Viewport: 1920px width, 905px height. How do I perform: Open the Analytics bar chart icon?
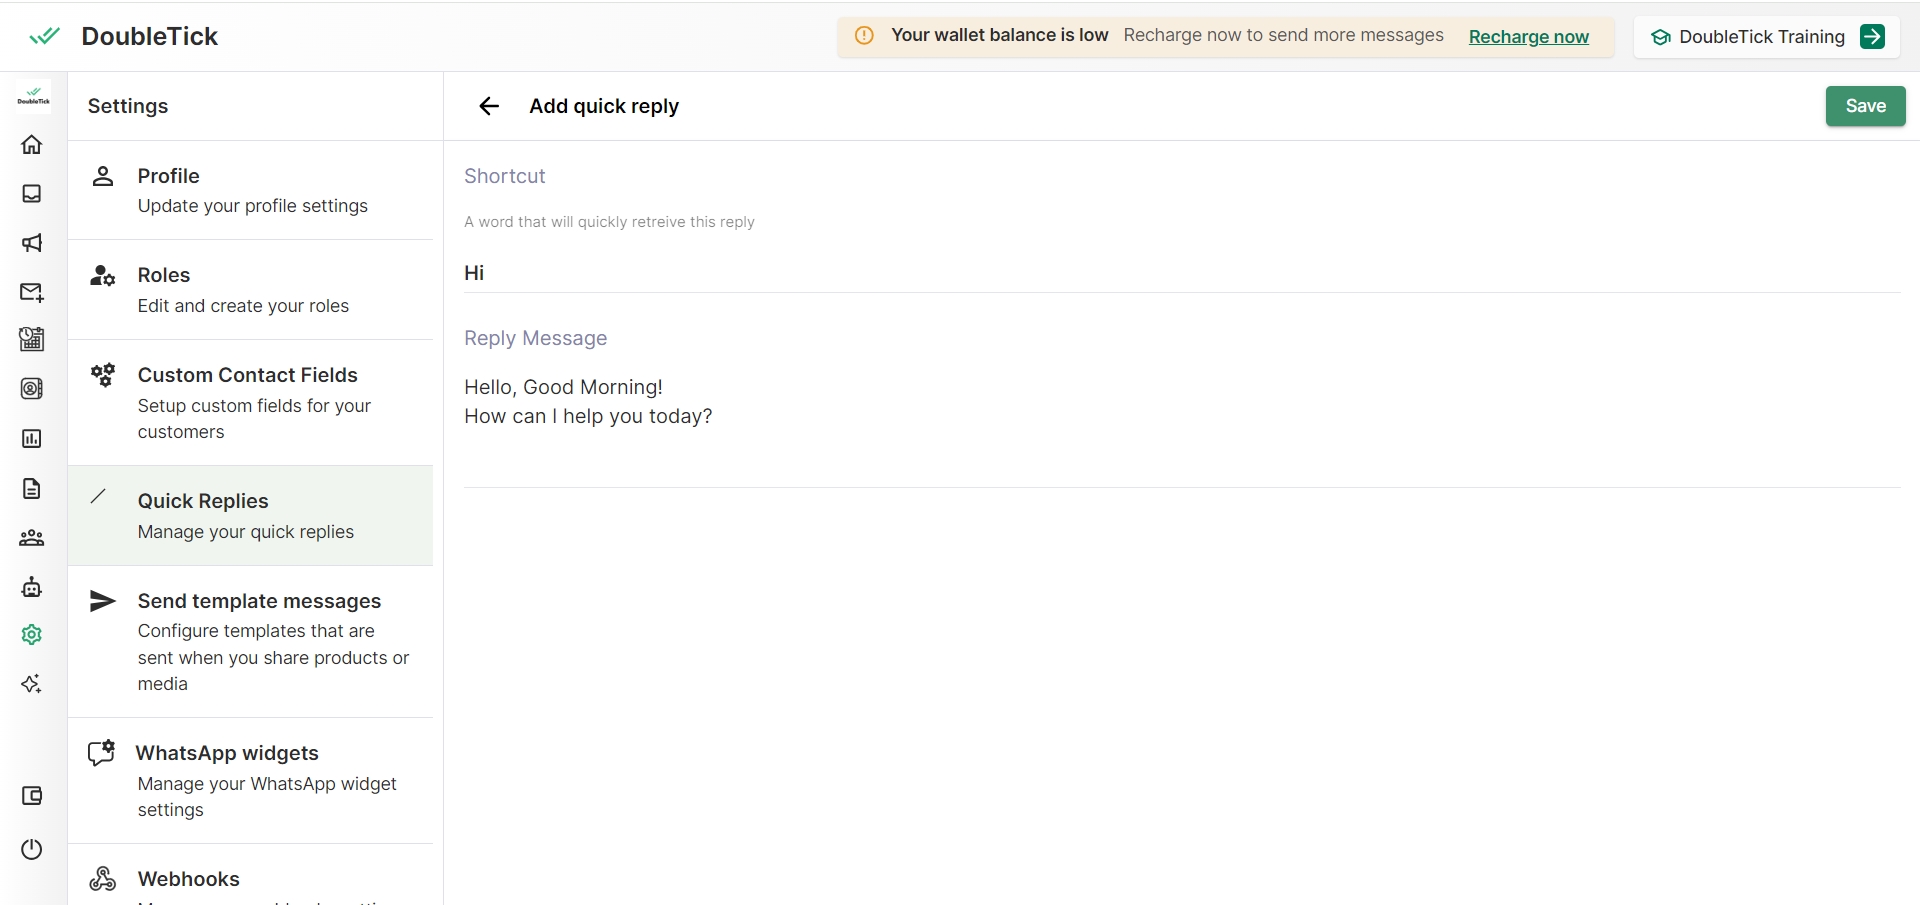(x=32, y=439)
